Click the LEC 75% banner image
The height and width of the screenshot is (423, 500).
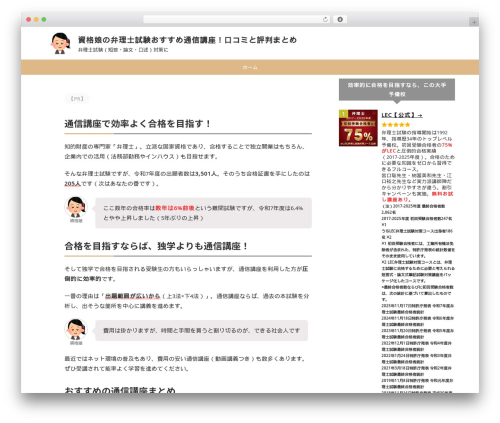click(358, 128)
